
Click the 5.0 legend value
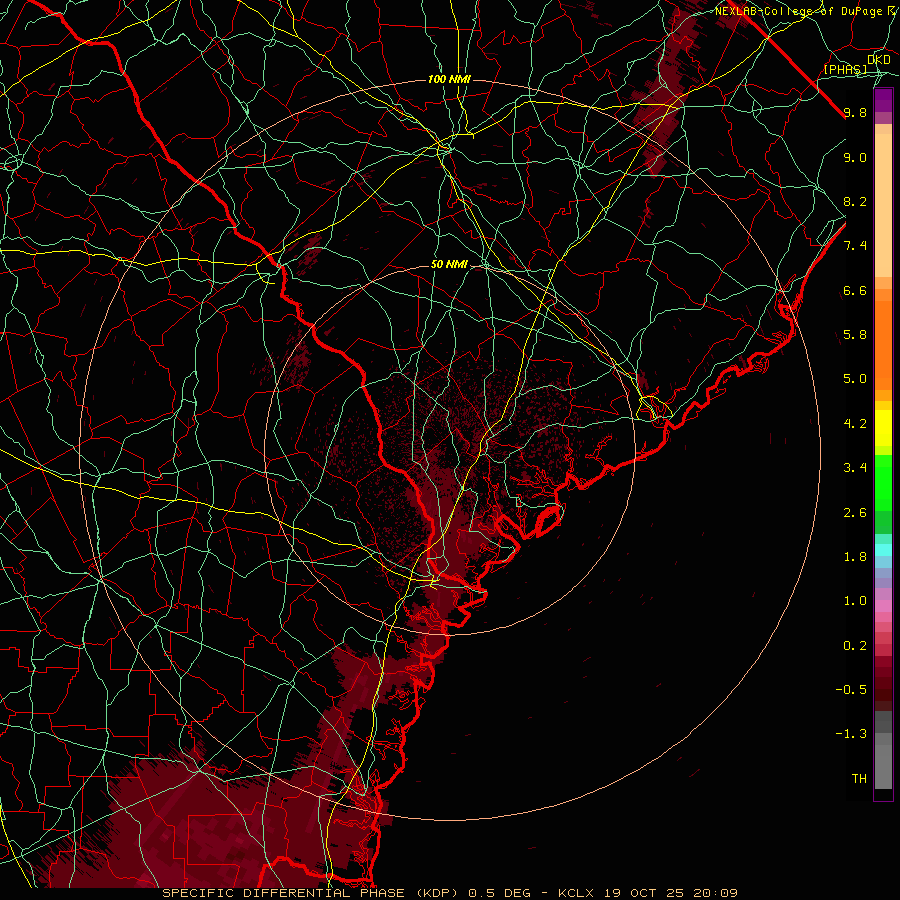(x=855, y=379)
